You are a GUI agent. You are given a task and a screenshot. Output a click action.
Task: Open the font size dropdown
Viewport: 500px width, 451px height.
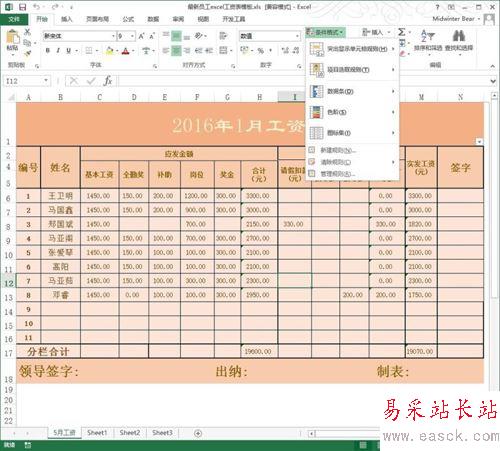133,36
